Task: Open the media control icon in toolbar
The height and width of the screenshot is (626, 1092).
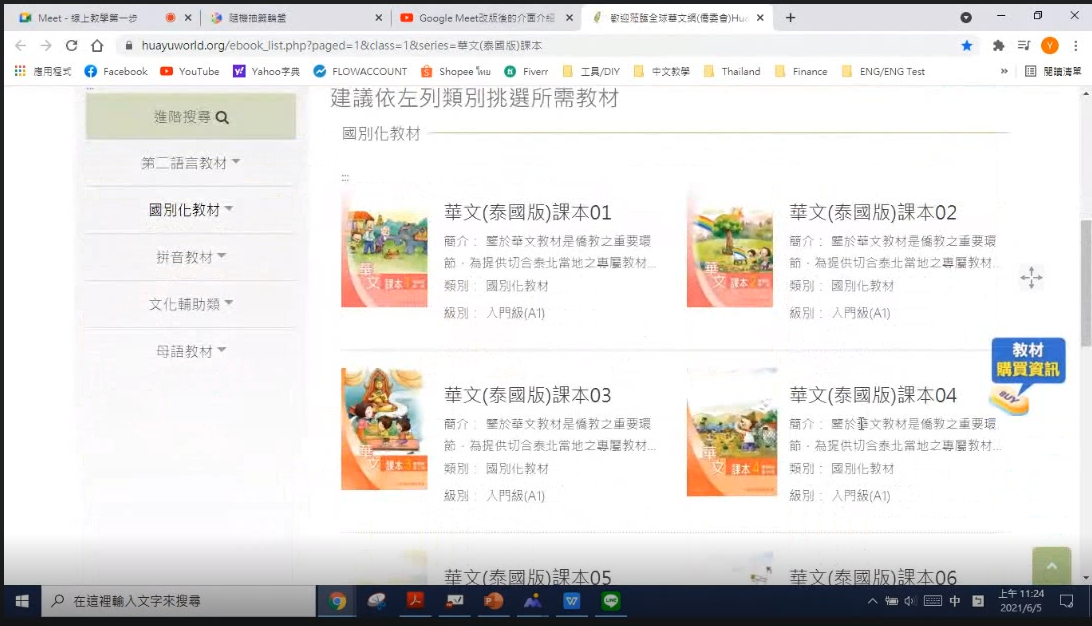Action: pyautogui.click(x=1024, y=45)
